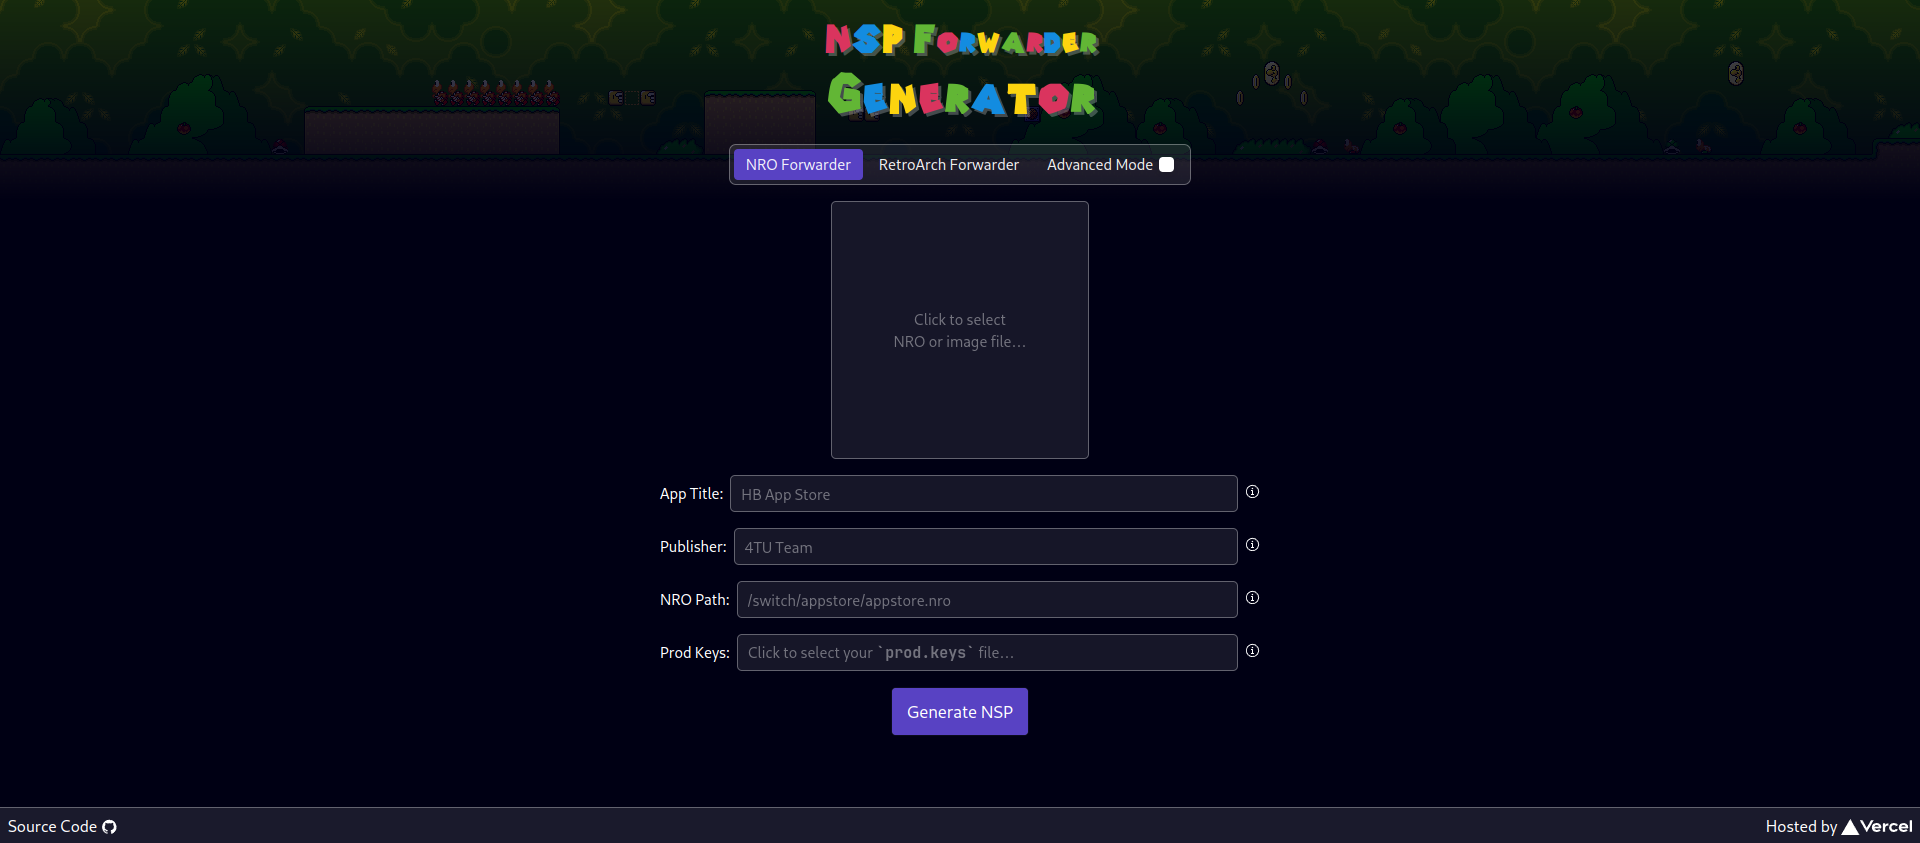Click the NSP Forwarder Generator logo
The image size is (1920, 843).
[962, 70]
